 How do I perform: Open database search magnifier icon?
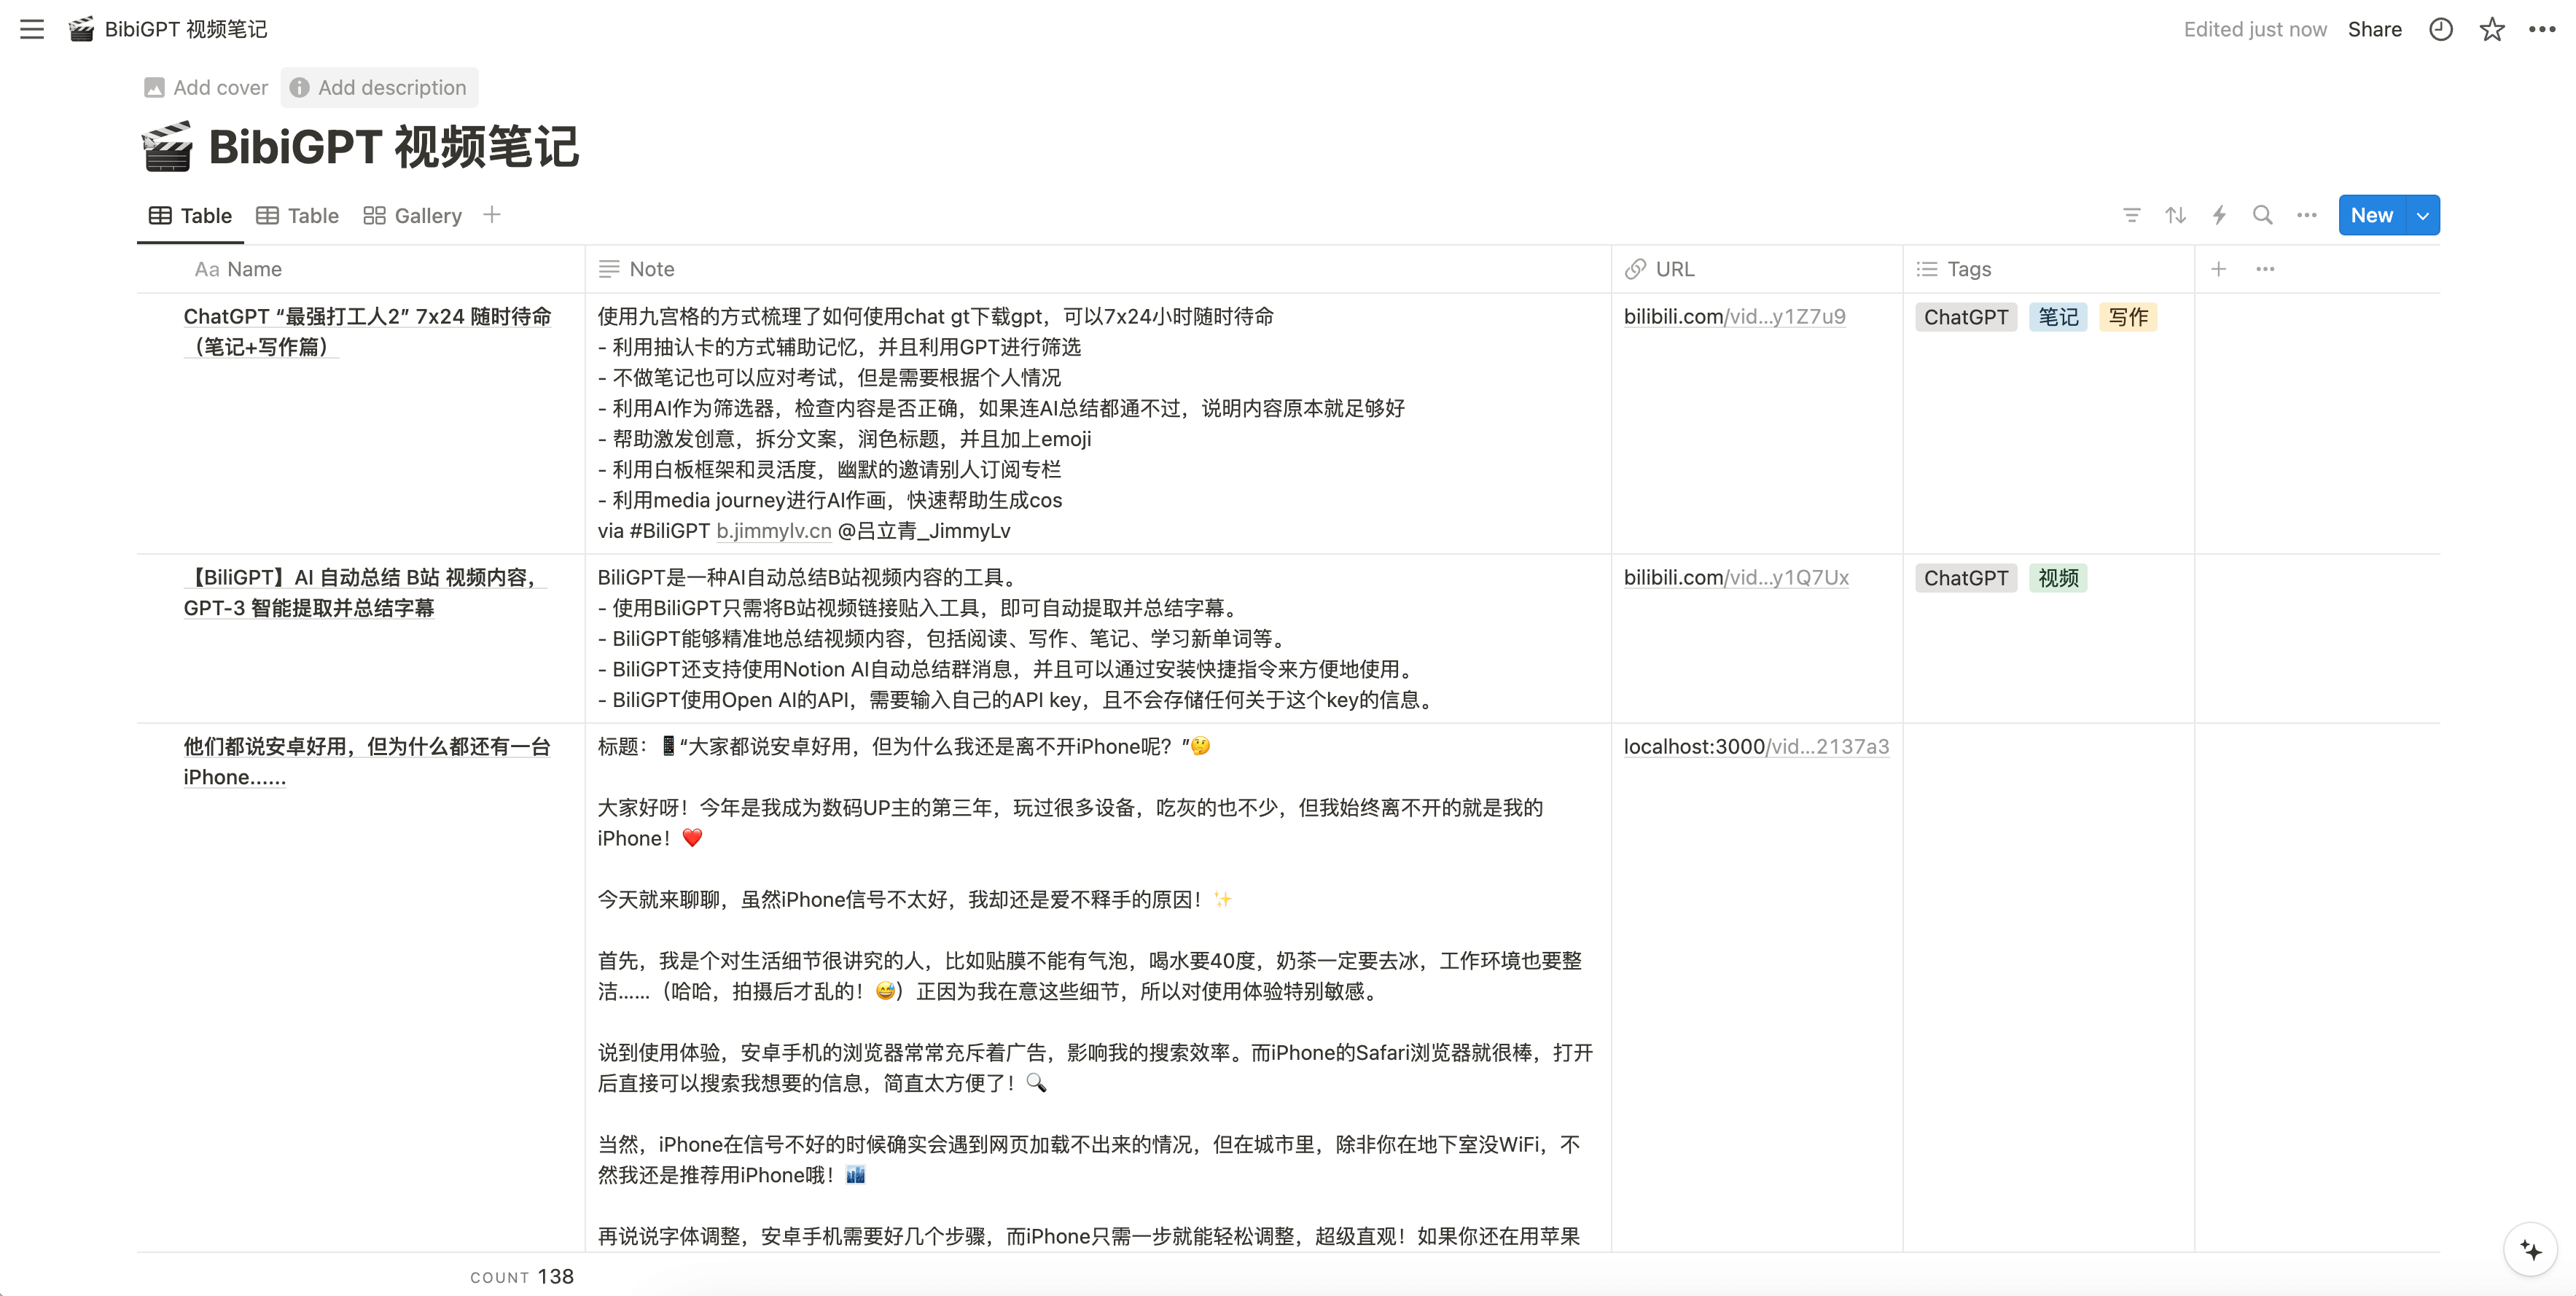point(2262,215)
